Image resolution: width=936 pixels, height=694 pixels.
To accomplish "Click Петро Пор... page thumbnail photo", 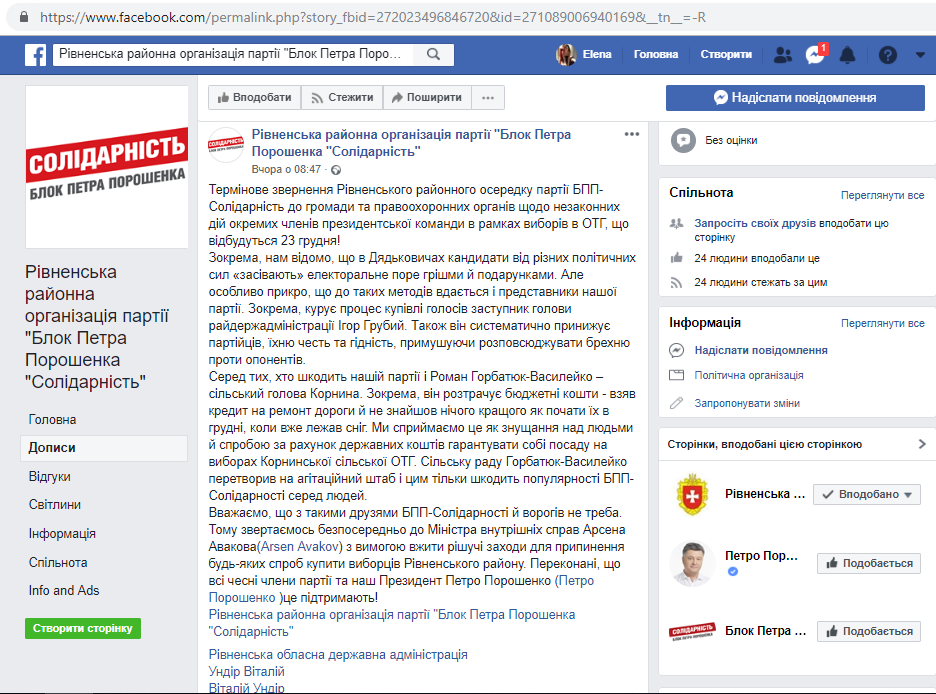I will (x=692, y=563).
